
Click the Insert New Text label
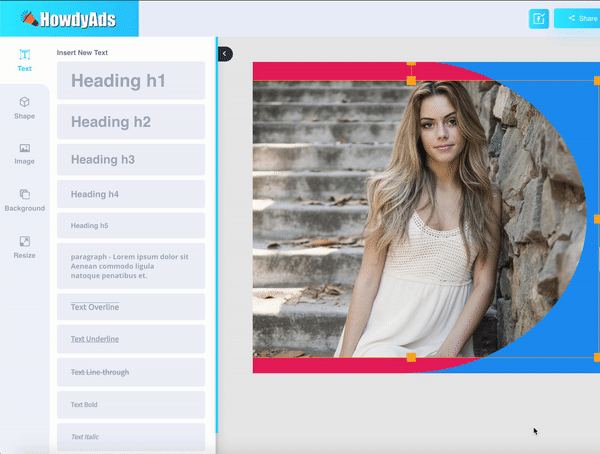(82, 52)
